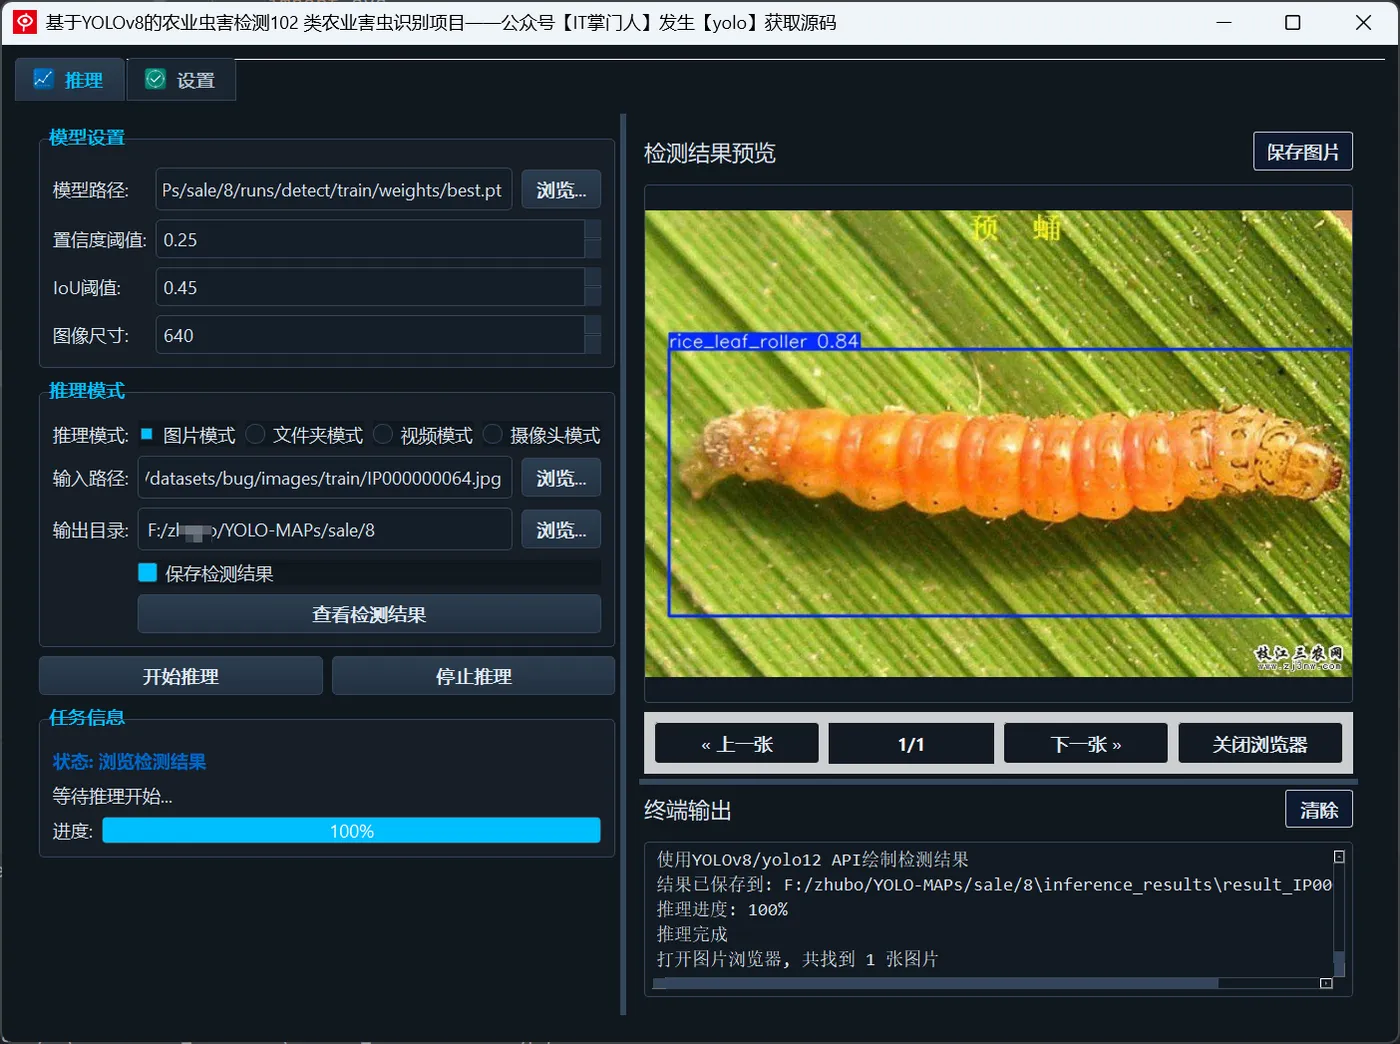
Task: Change 图像尺寸 spinner arrows
Action: 593,335
